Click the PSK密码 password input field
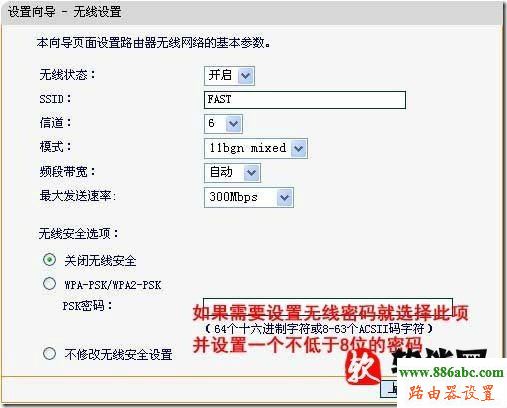This screenshot has height=408, width=507. 328,307
